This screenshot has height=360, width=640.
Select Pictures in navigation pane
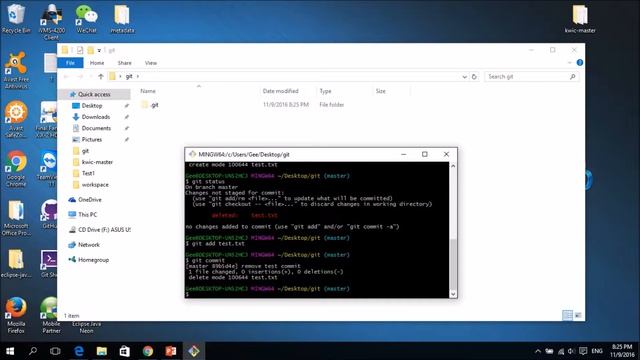[x=91, y=140]
